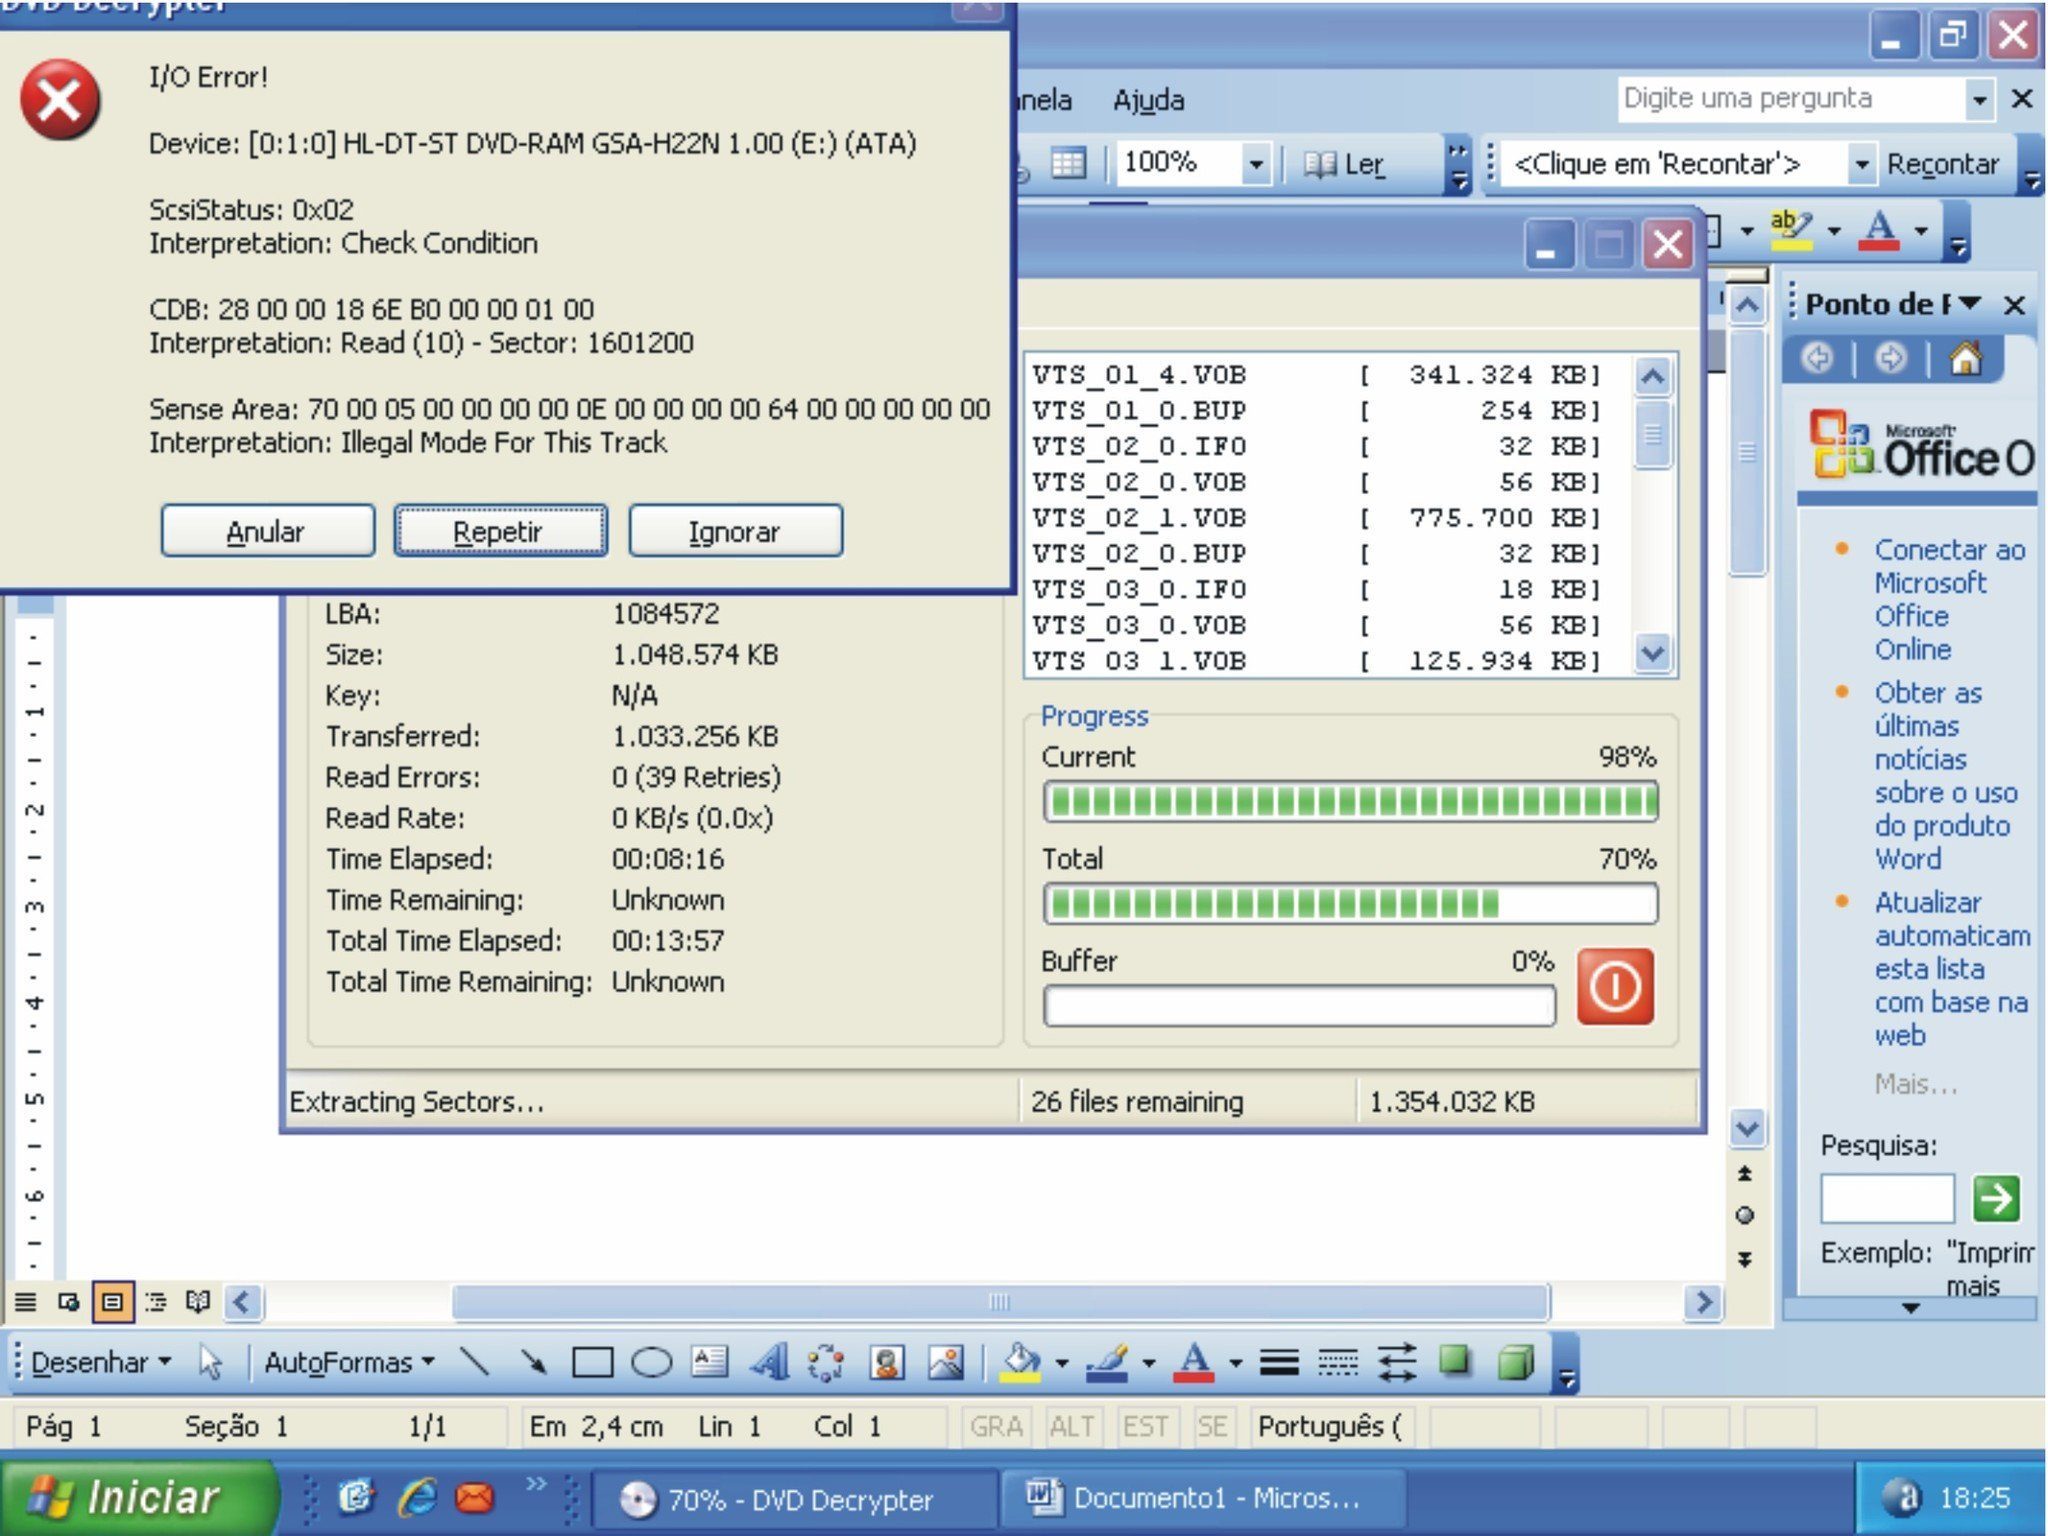This screenshot has width=2048, height=1536.
Task: Select the Line drawing tool
Action: point(473,1362)
